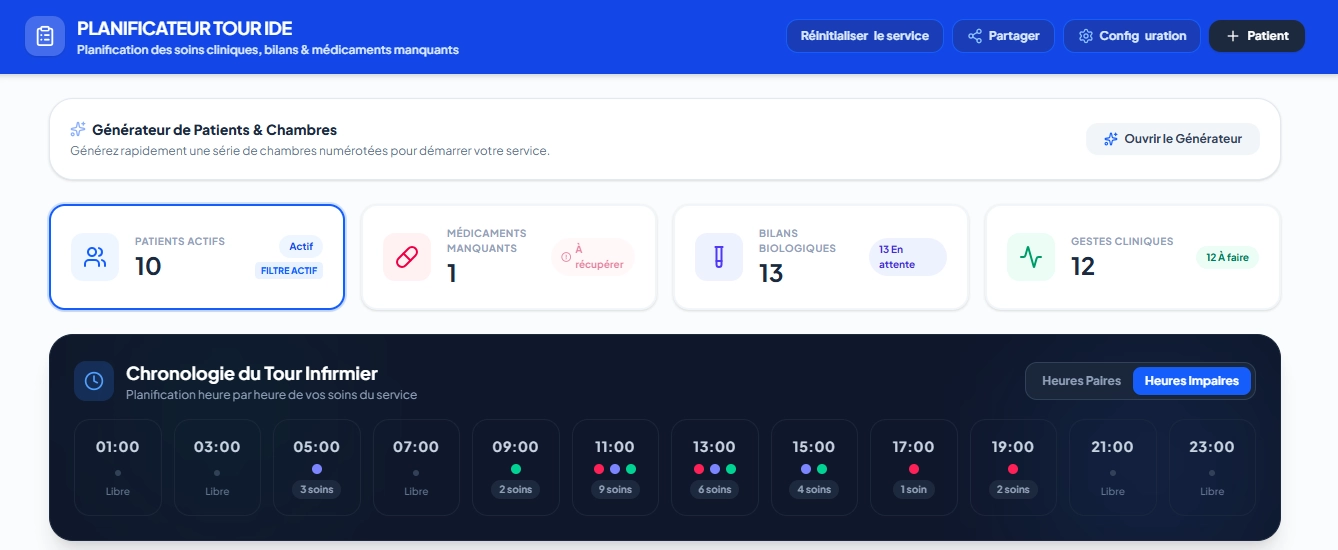Click the pulse icon on Gestes Cliniques card
Viewport: 1338px width, 550px height.
(1031, 257)
